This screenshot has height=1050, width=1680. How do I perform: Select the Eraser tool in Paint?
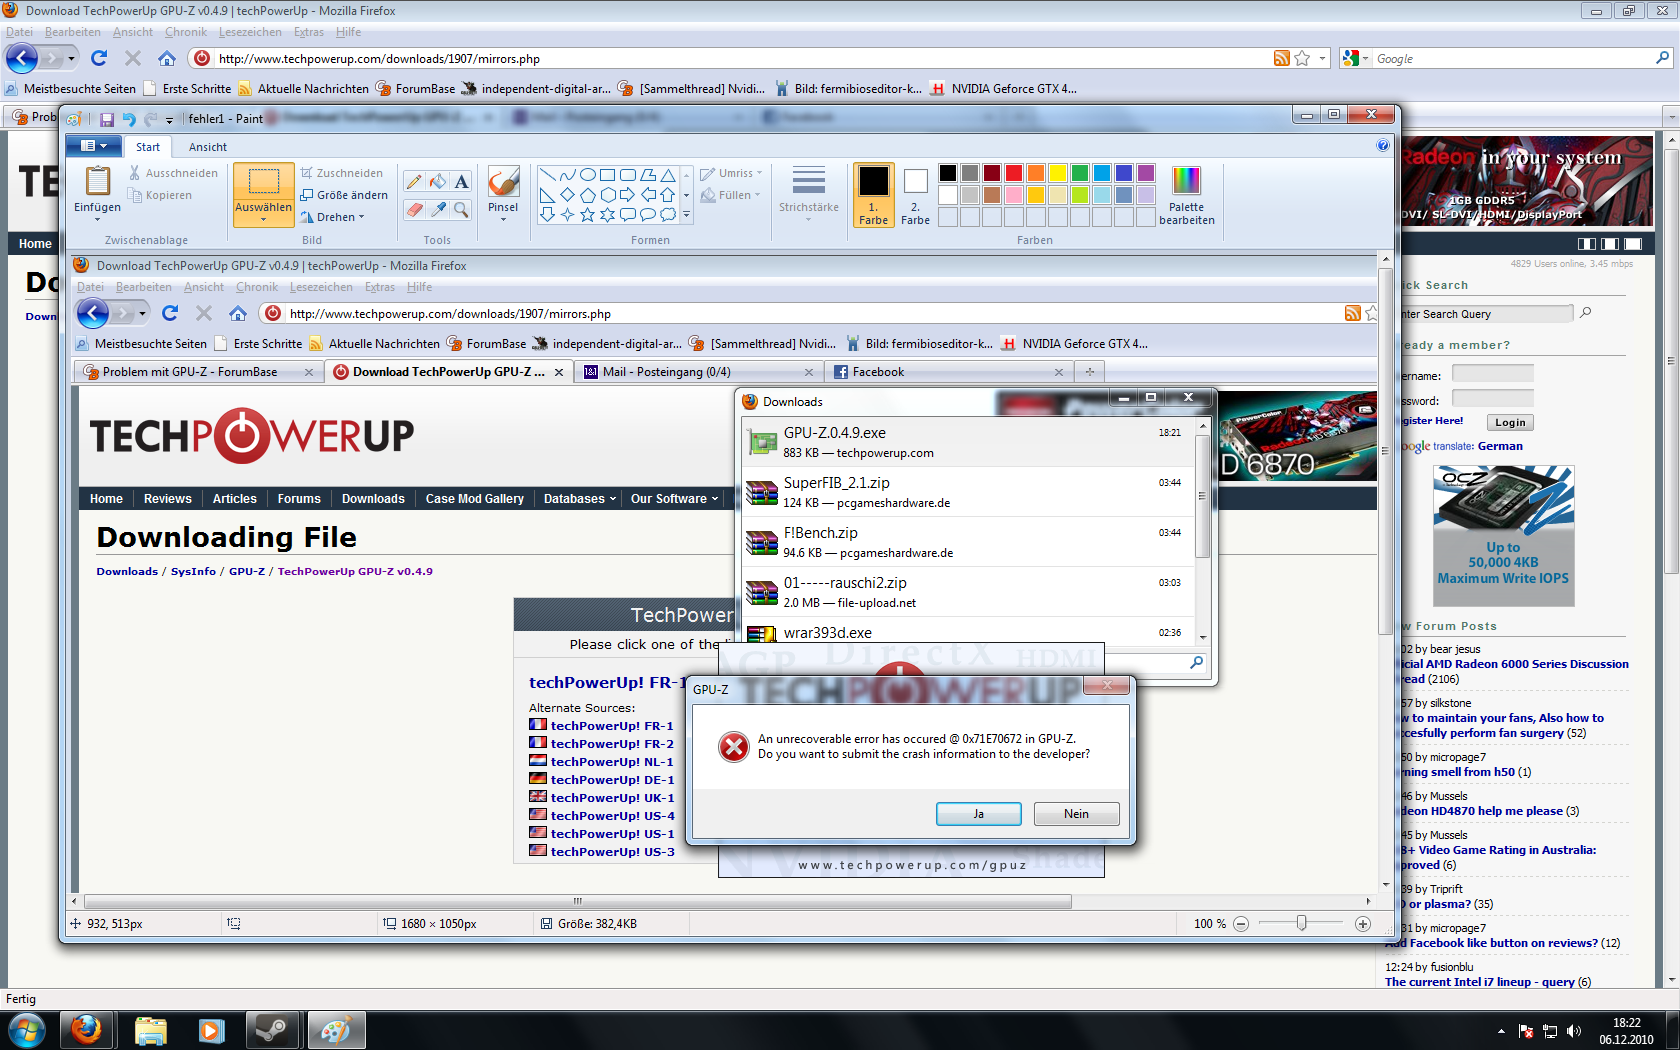point(414,209)
